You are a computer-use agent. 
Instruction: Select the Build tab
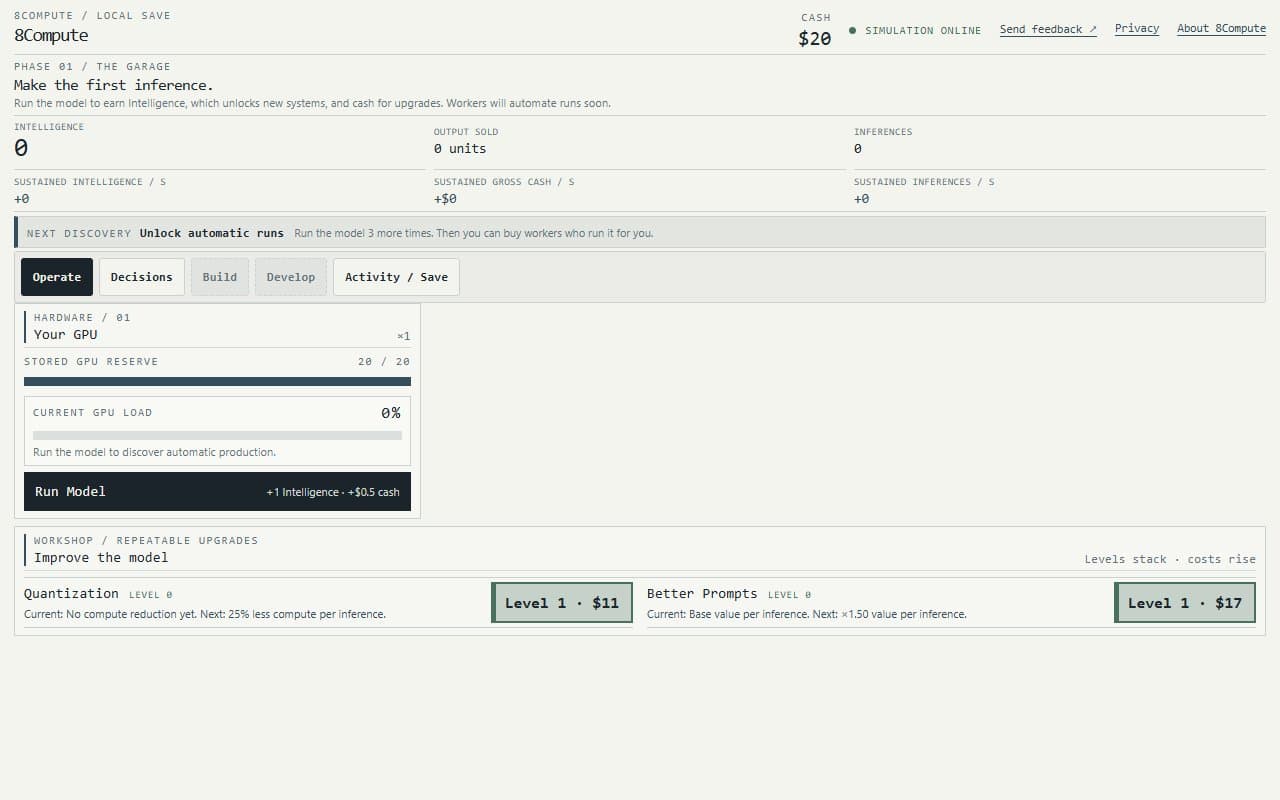pyautogui.click(x=220, y=277)
